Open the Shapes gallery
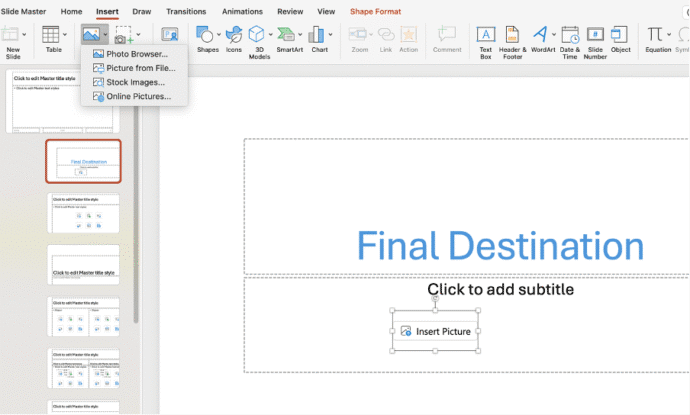 (207, 39)
